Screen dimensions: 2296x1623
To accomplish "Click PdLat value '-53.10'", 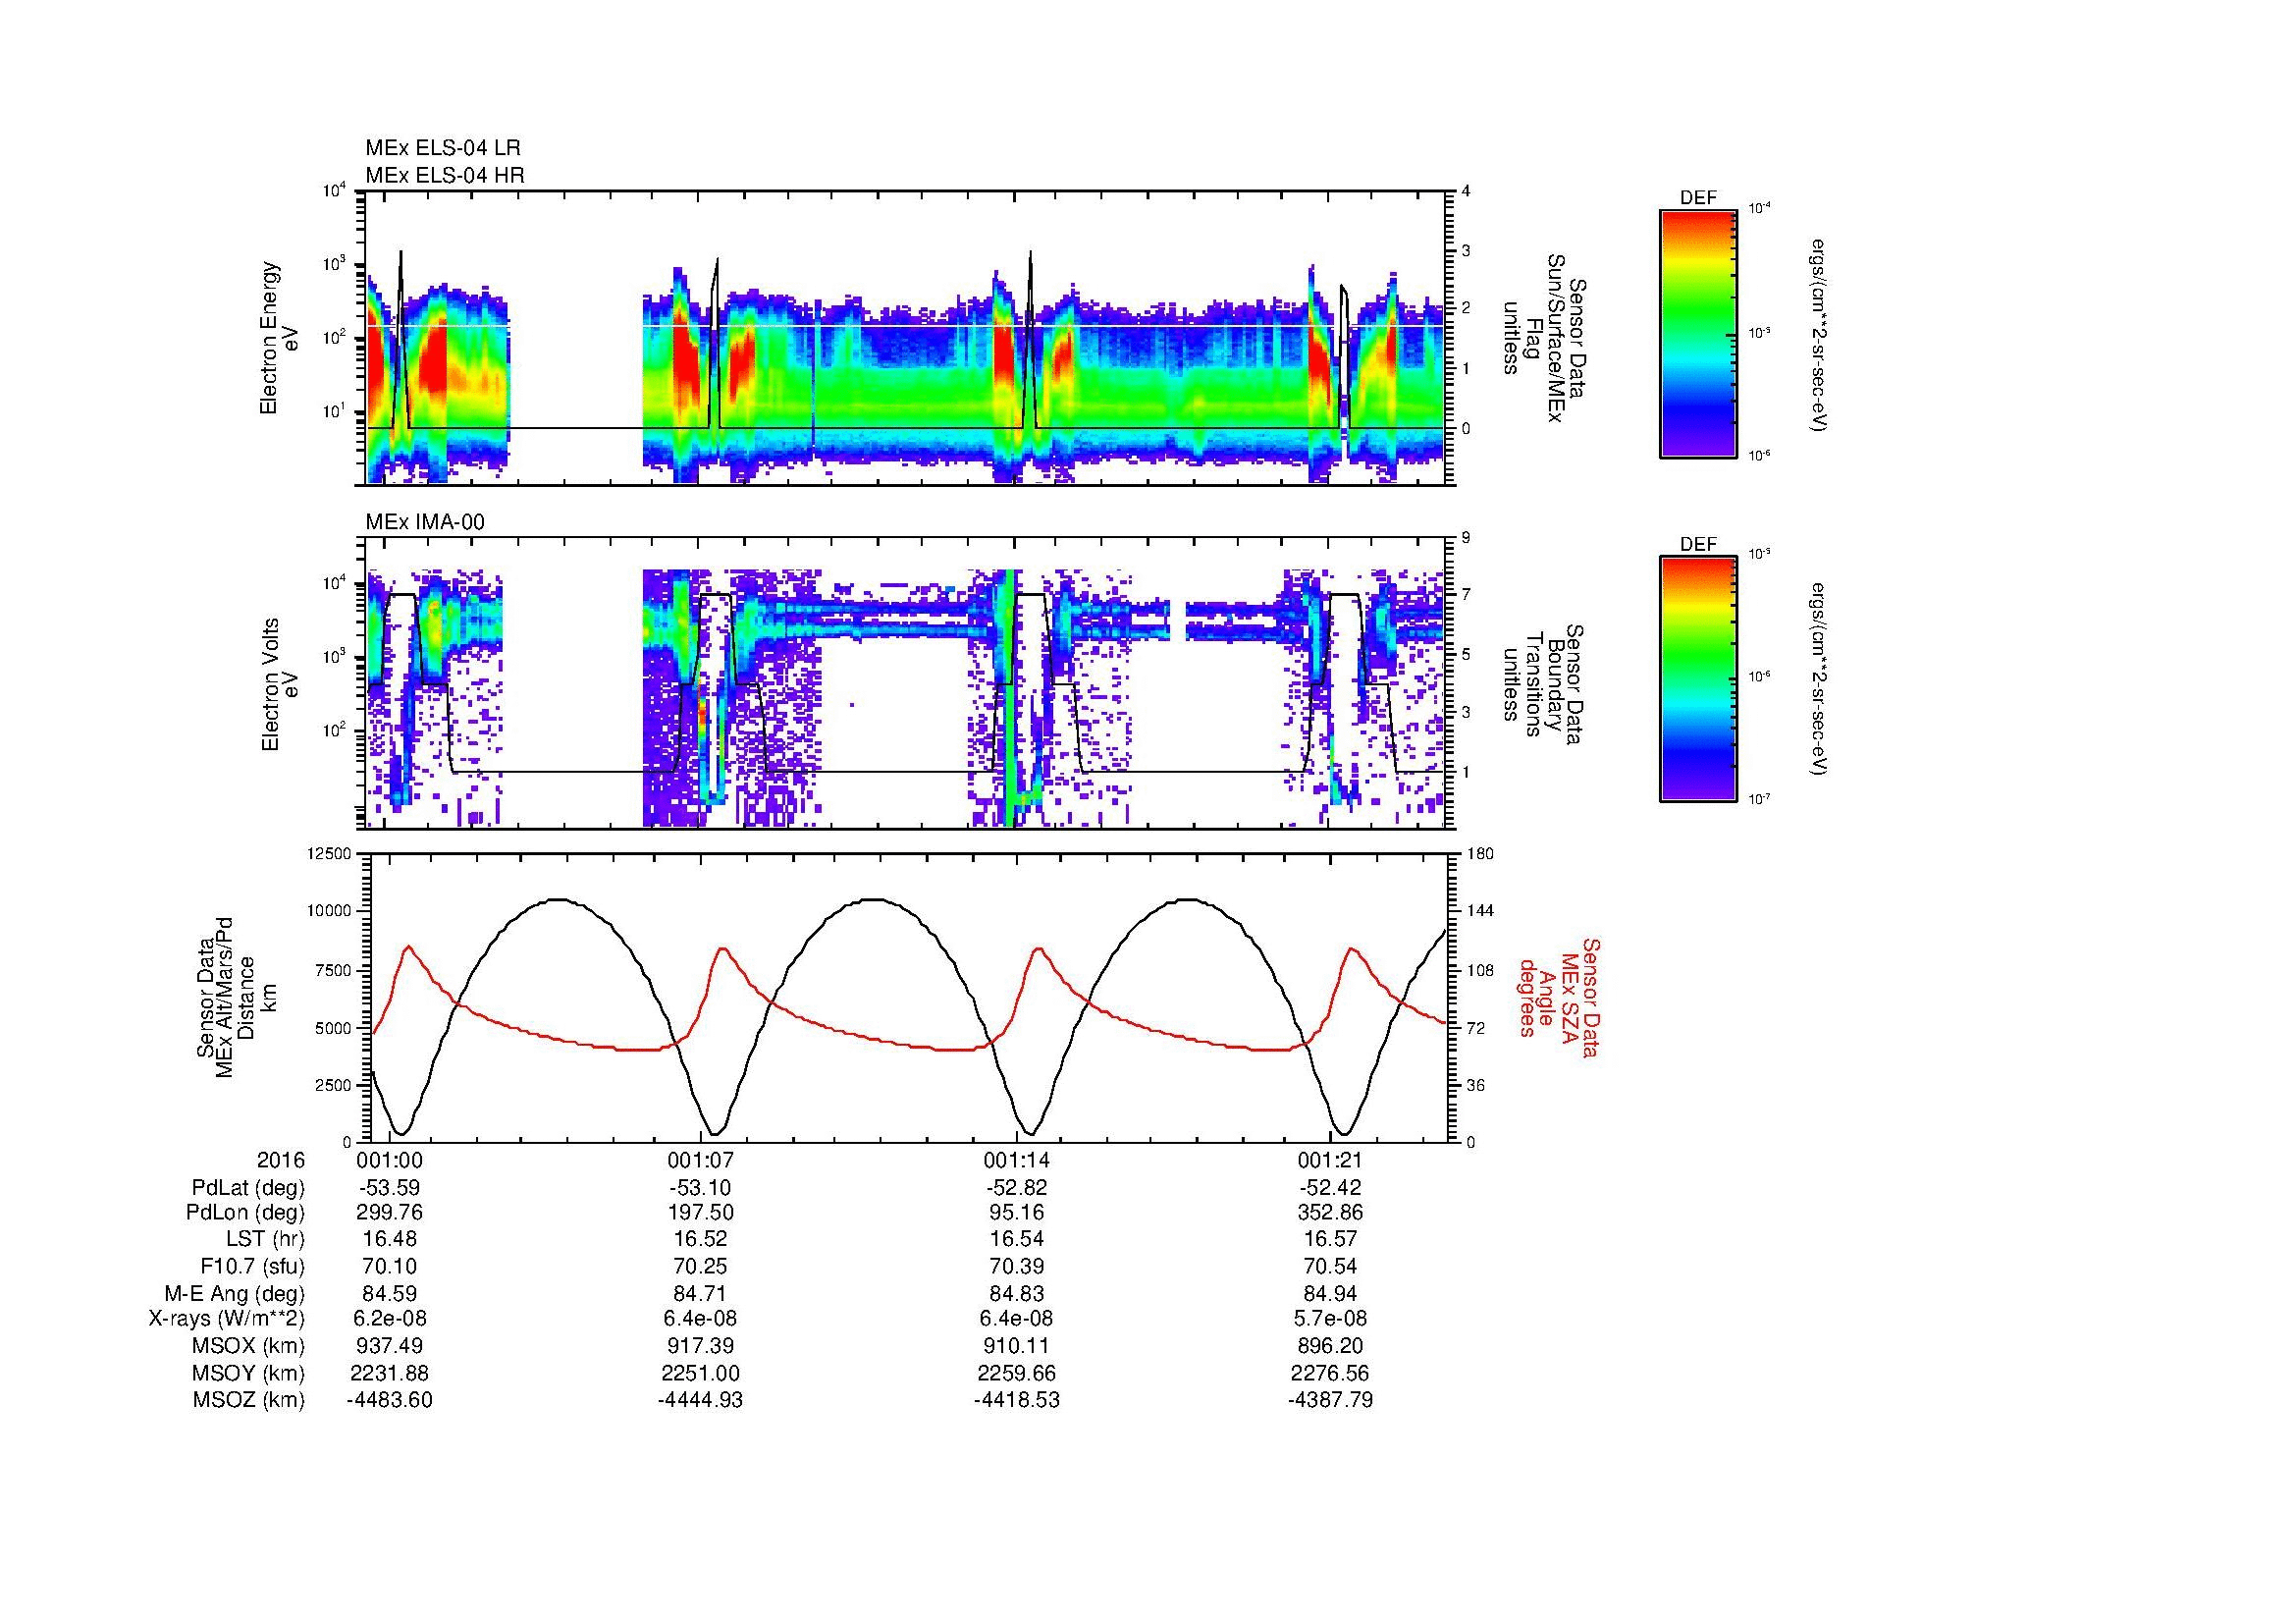I will click(701, 1188).
